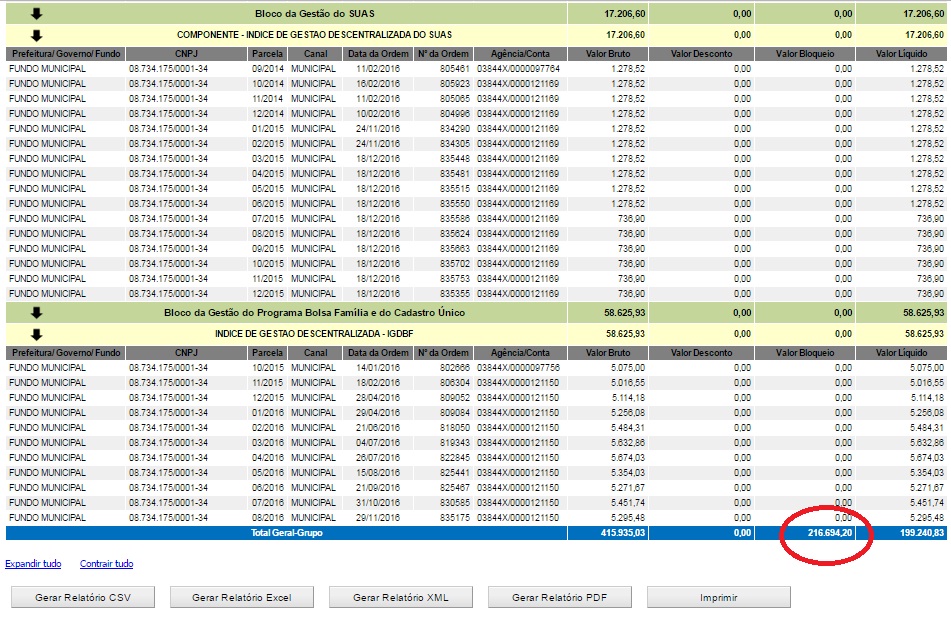This screenshot has height=623, width=951.
Task: Click order number 809084
Action: (x=455, y=413)
